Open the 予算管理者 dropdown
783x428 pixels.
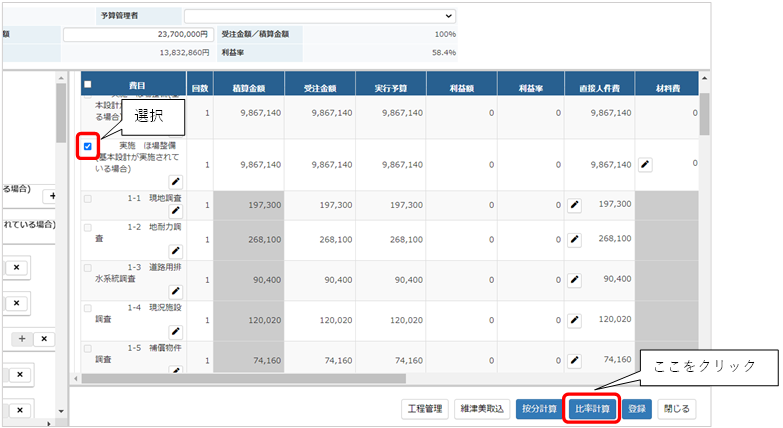pos(320,16)
